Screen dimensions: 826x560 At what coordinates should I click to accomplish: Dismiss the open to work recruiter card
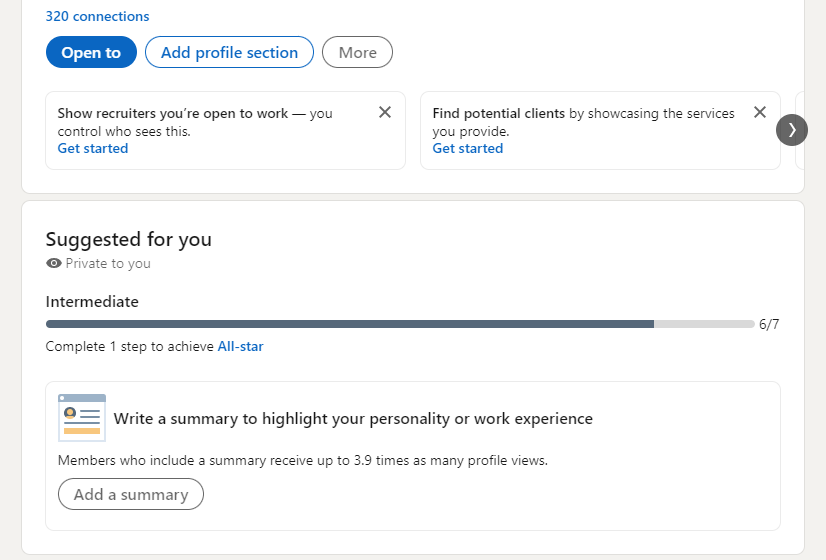pos(385,112)
